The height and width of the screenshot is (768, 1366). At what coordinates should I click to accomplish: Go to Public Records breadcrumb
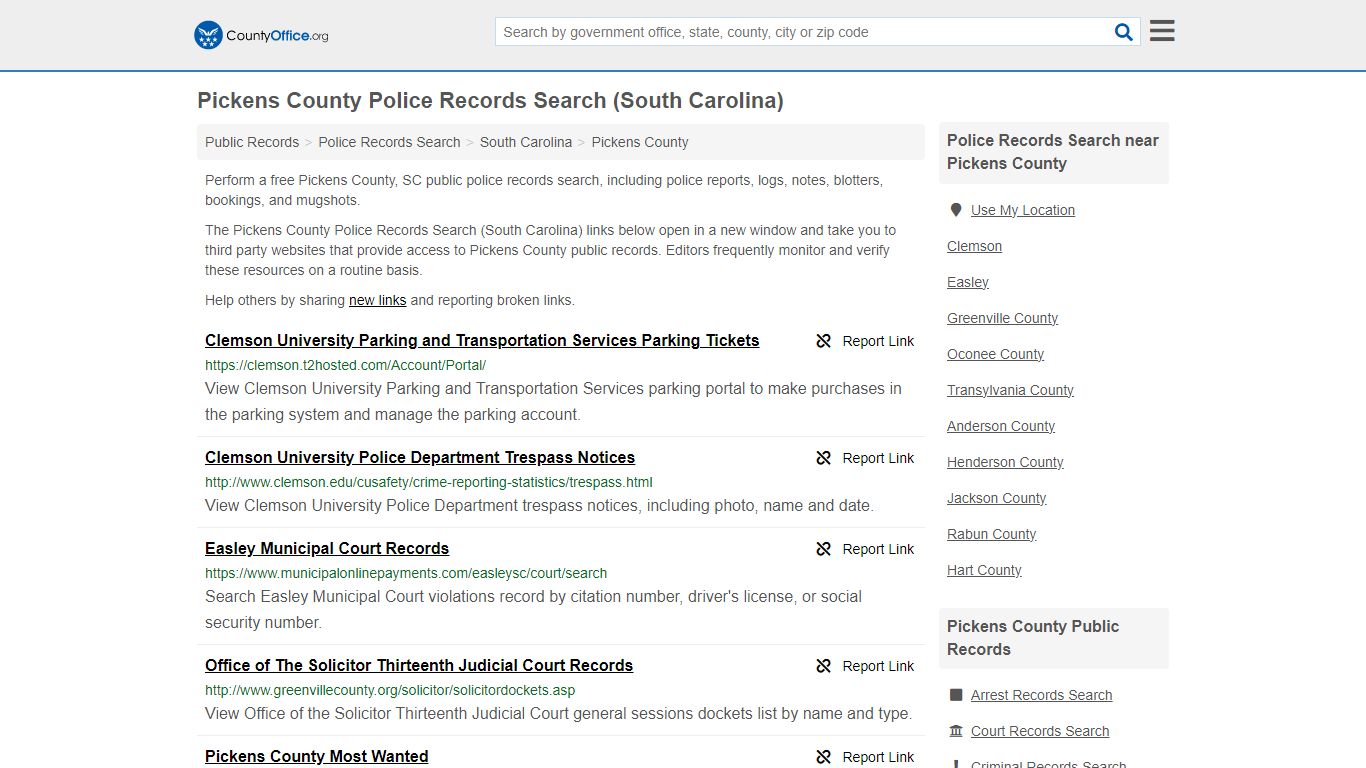[x=252, y=142]
